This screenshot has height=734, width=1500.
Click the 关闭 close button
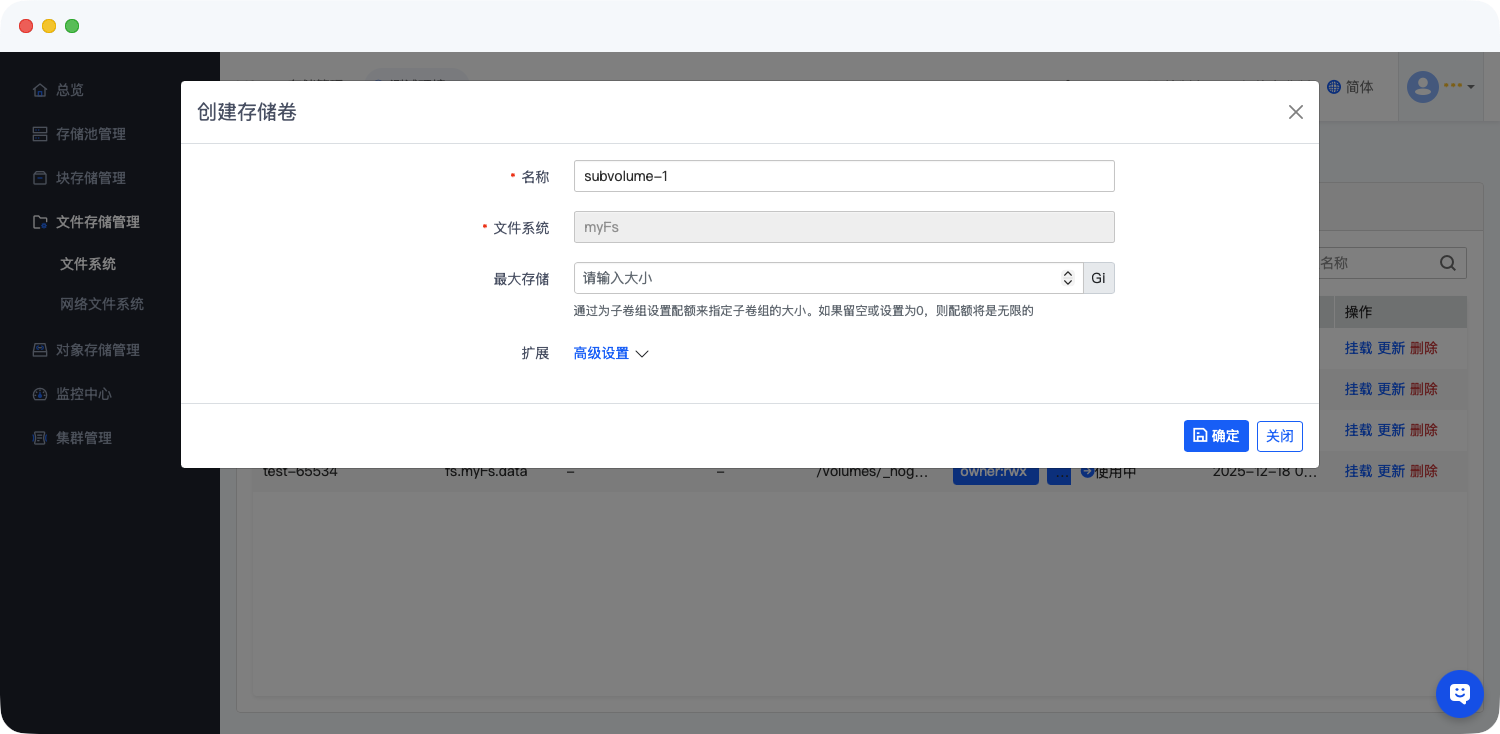[1279, 436]
